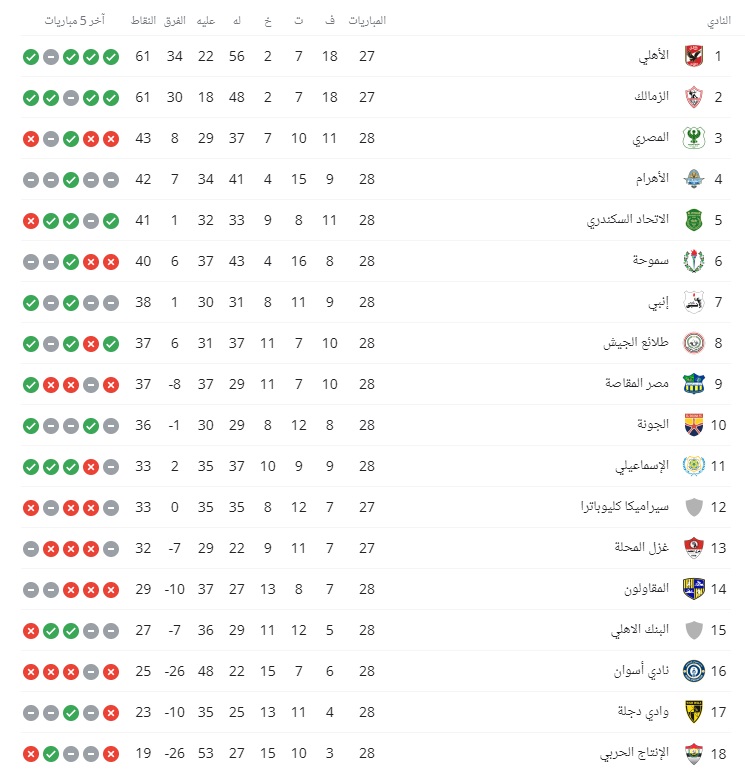Click the grey placeholder shield for Ceramica Cleopatra
Viewport: 745px width, 779px height.
click(693, 507)
